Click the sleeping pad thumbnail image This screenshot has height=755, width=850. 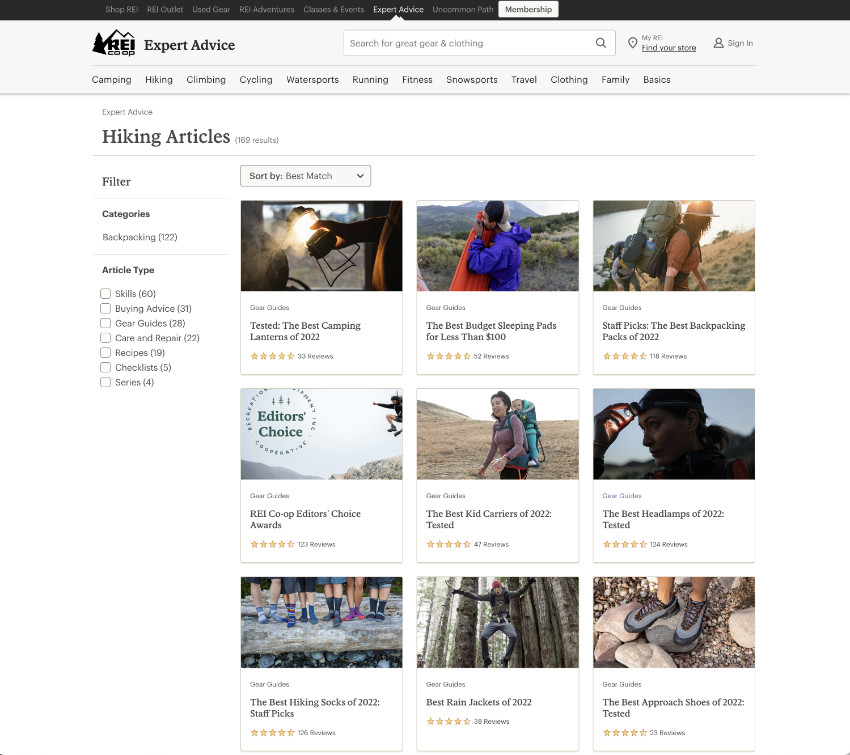[498, 246]
